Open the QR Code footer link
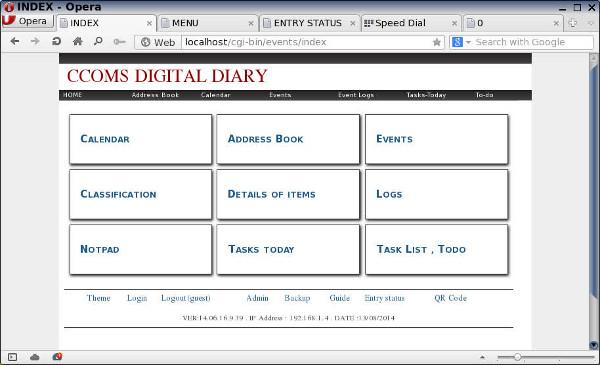 450,298
